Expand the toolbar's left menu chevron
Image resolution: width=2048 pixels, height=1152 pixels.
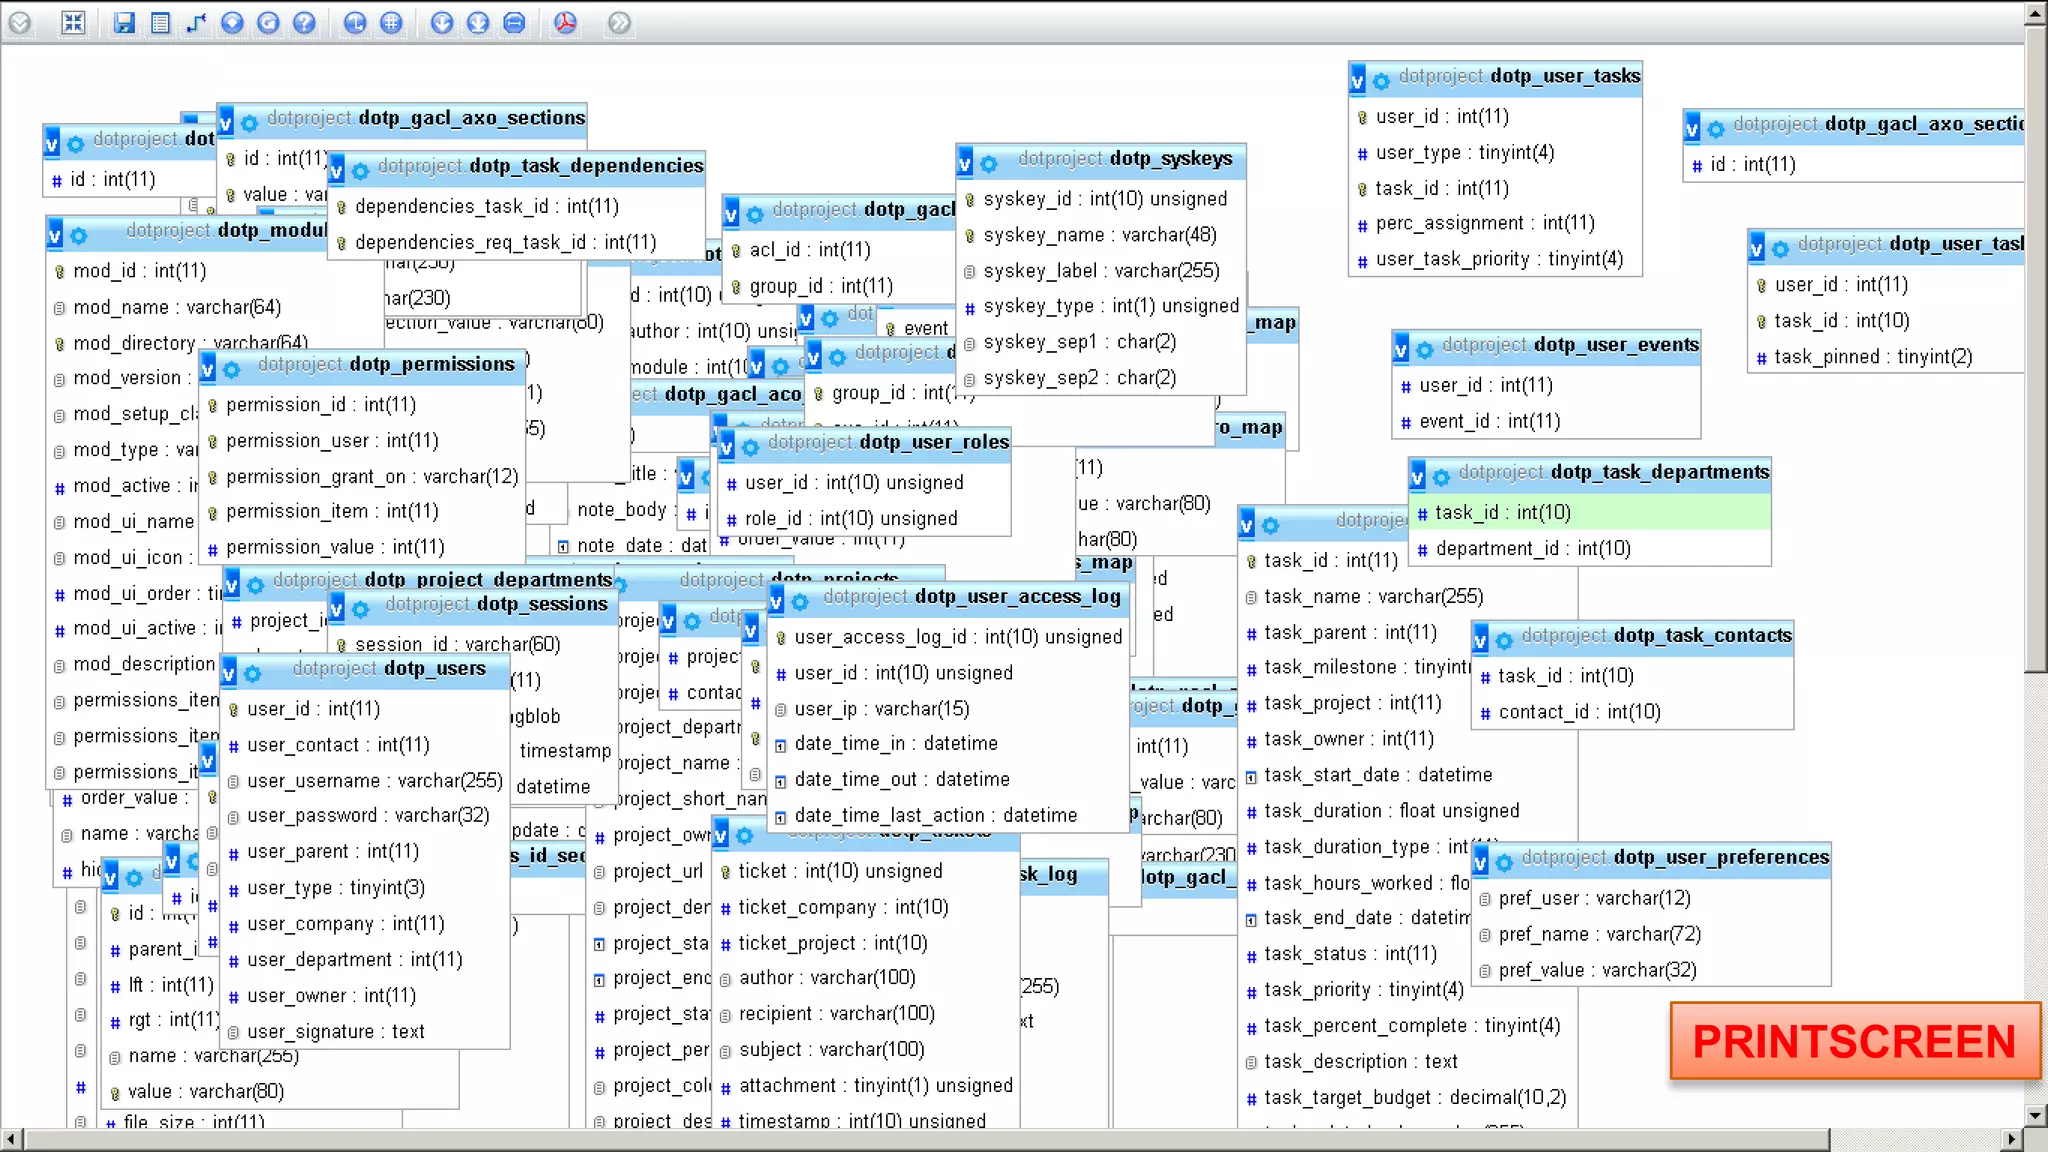coord(19,22)
